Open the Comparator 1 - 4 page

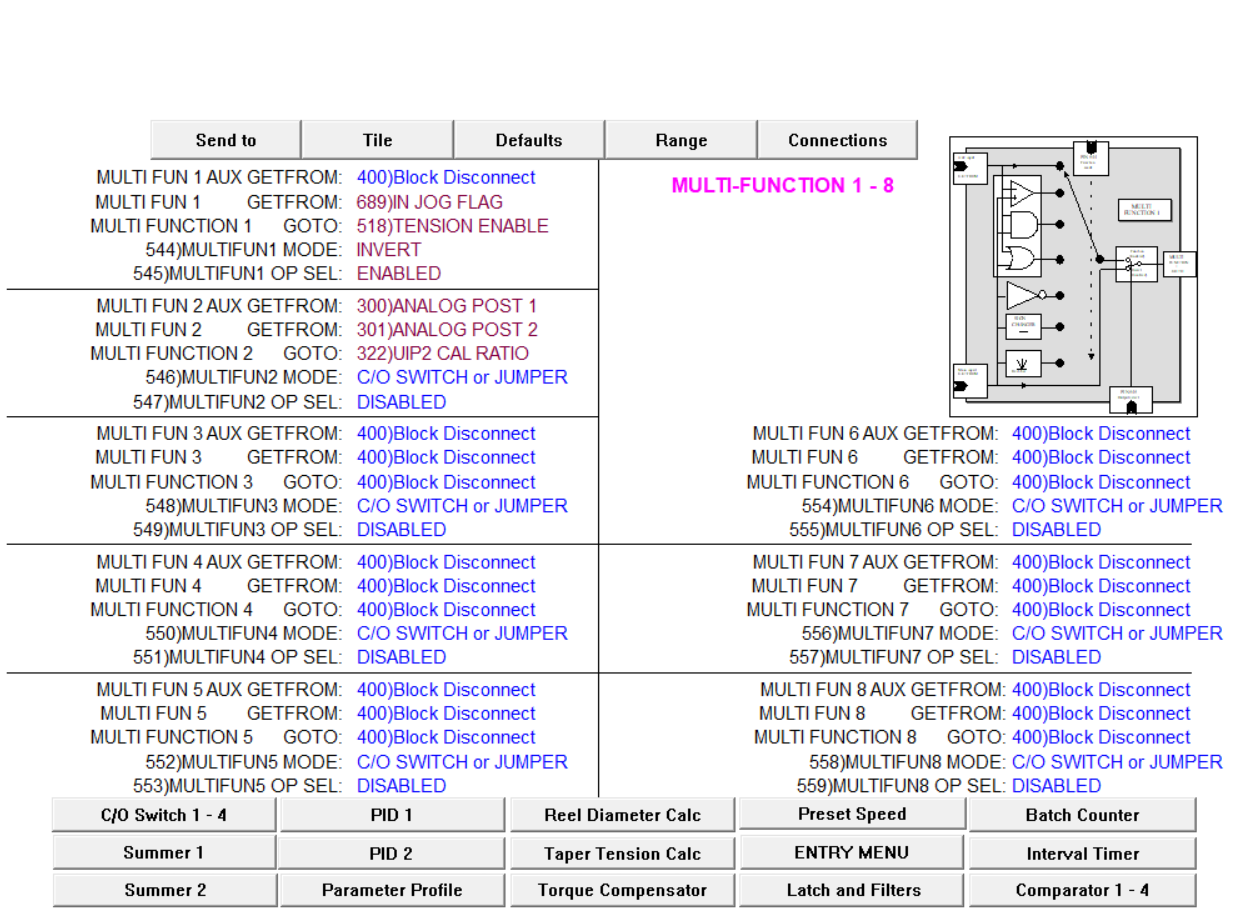(1082, 890)
